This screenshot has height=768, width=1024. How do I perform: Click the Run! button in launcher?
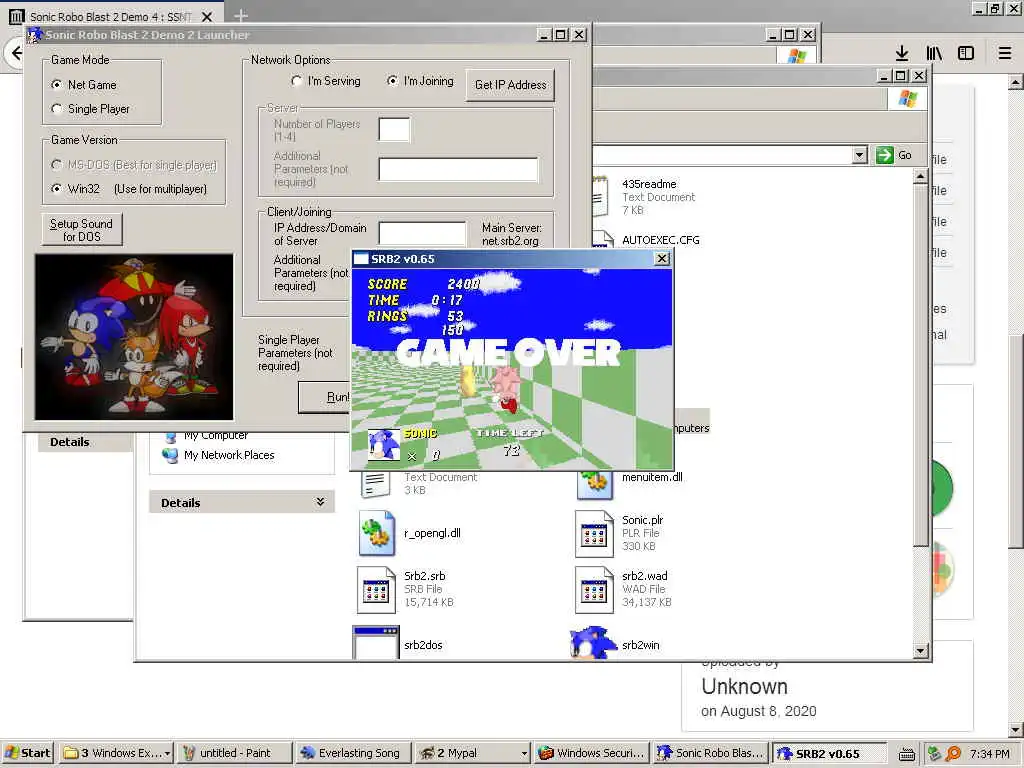325,397
